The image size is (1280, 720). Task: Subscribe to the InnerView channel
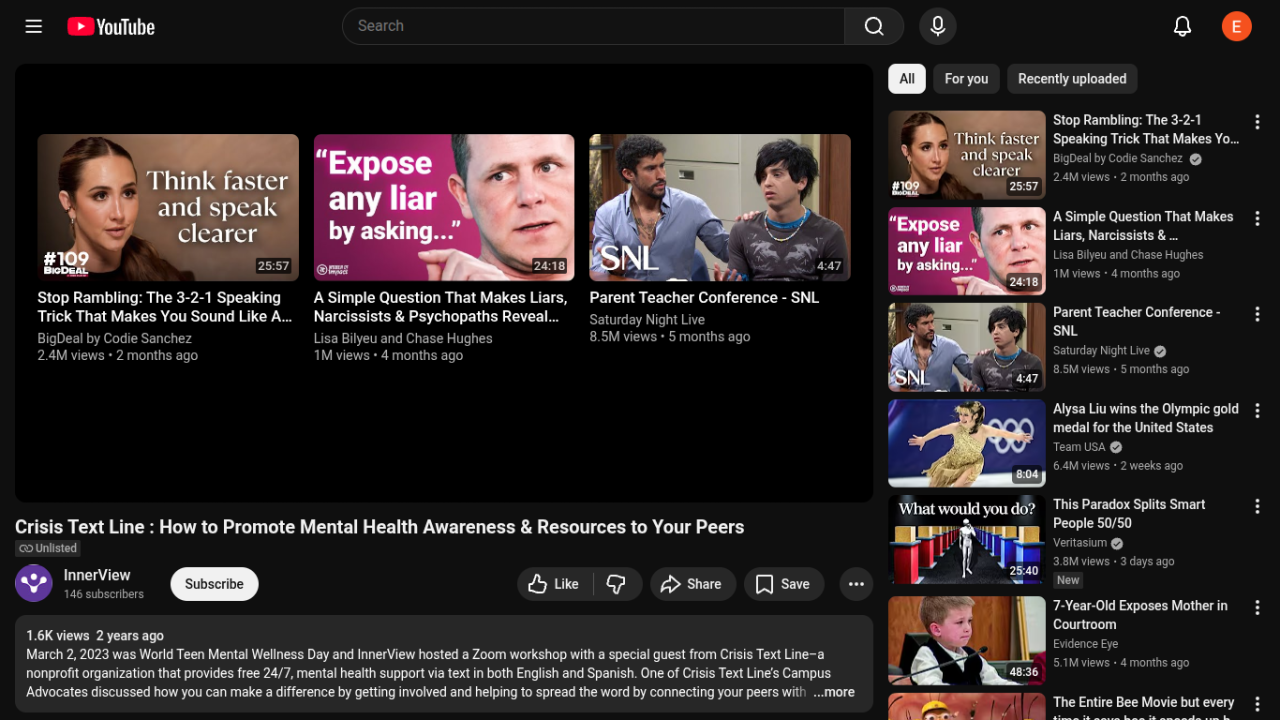pyautogui.click(x=214, y=584)
